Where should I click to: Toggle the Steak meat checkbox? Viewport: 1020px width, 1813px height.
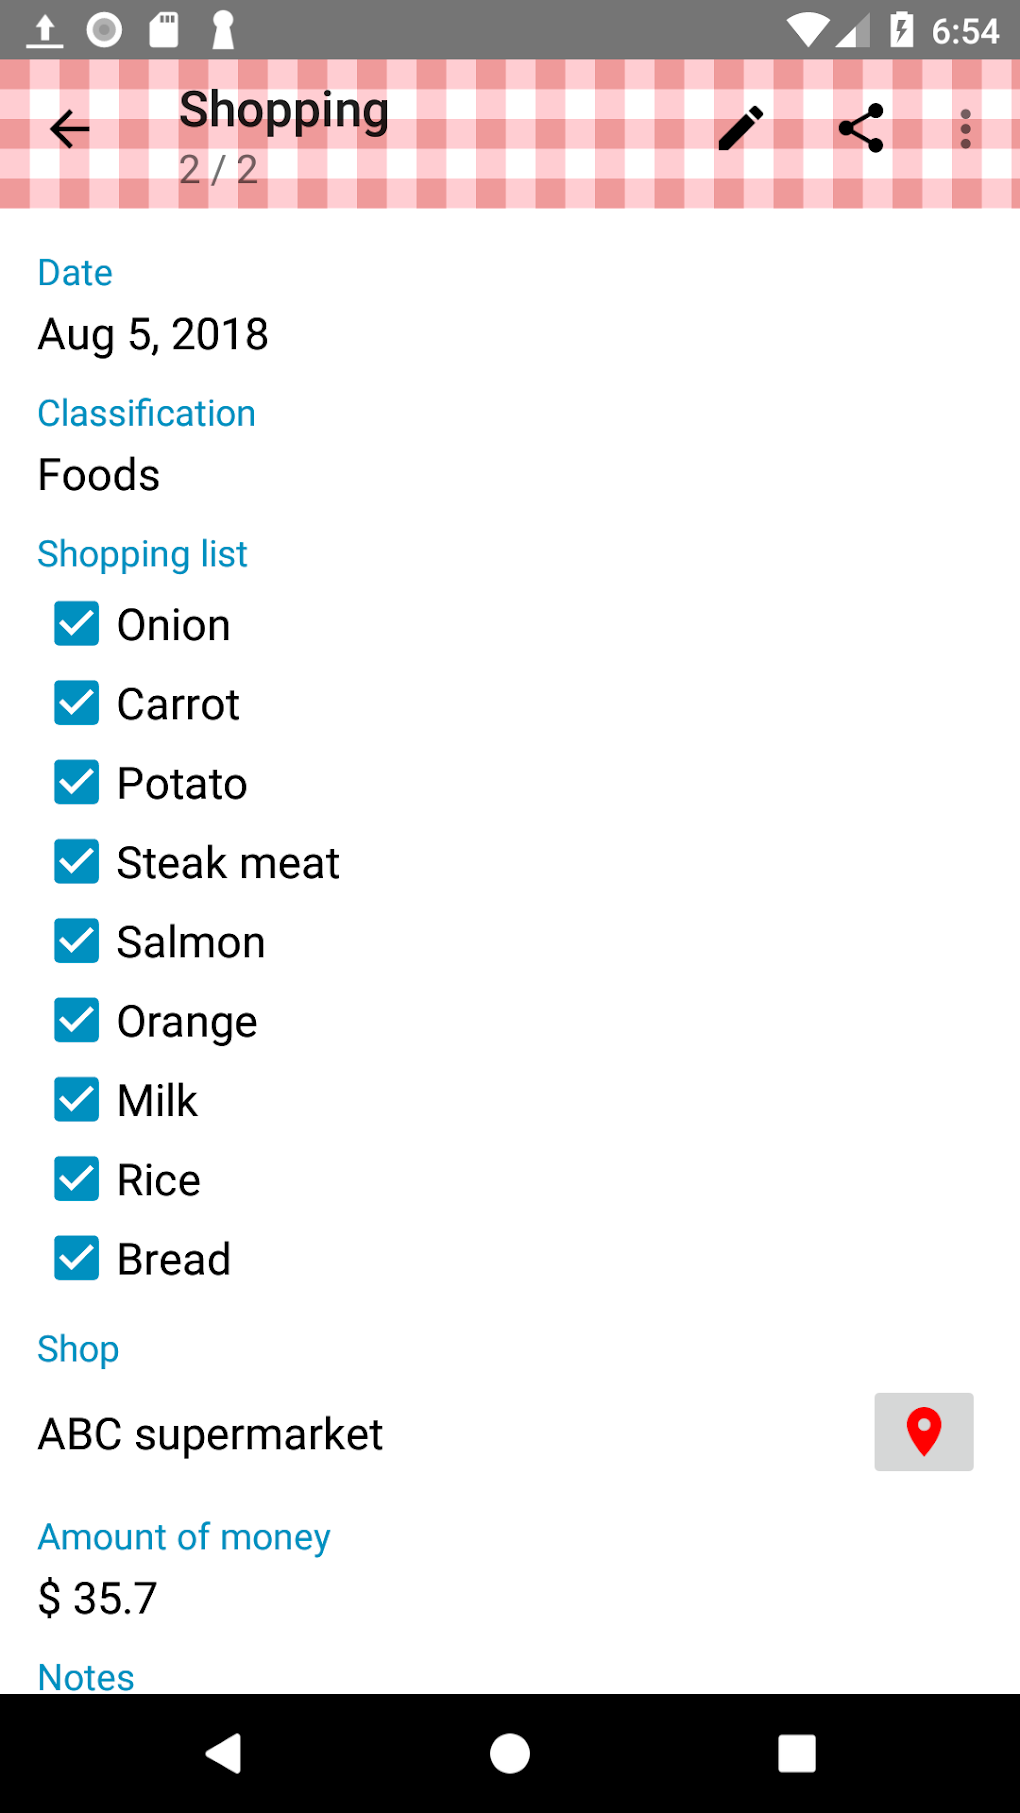pyautogui.click(x=77, y=862)
